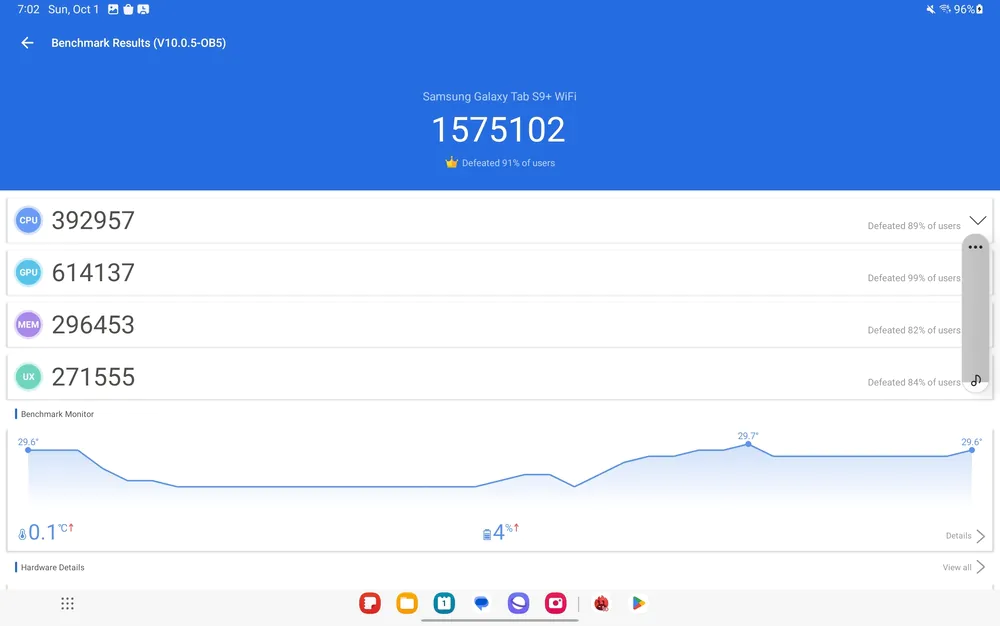Launch Samsung Internet browser from dock

click(x=518, y=603)
